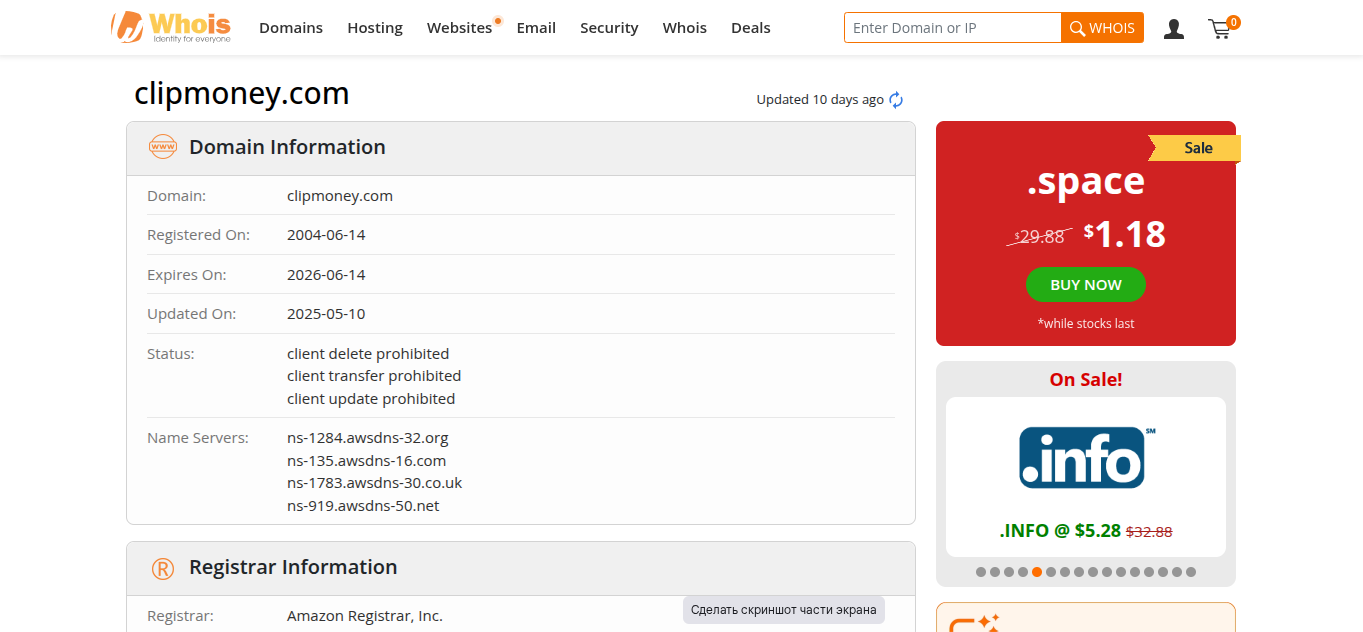Click the Registrar Information header
1363x632 pixels.
point(293,567)
